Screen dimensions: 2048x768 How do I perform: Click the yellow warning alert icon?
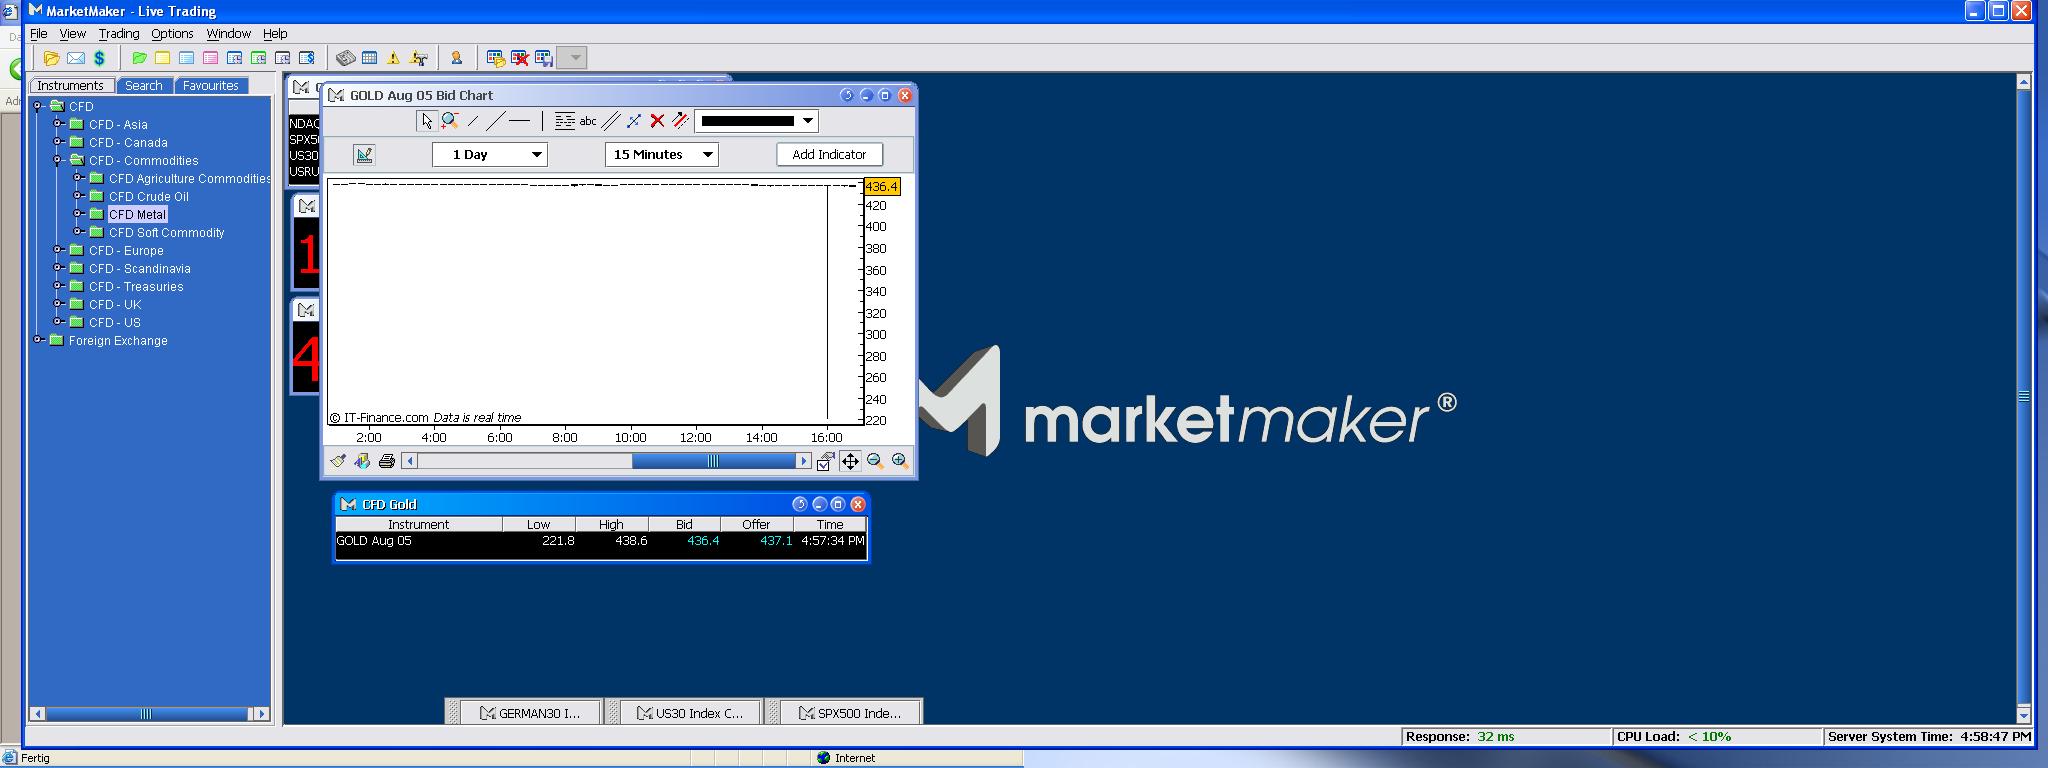pyautogui.click(x=393, y=58)
